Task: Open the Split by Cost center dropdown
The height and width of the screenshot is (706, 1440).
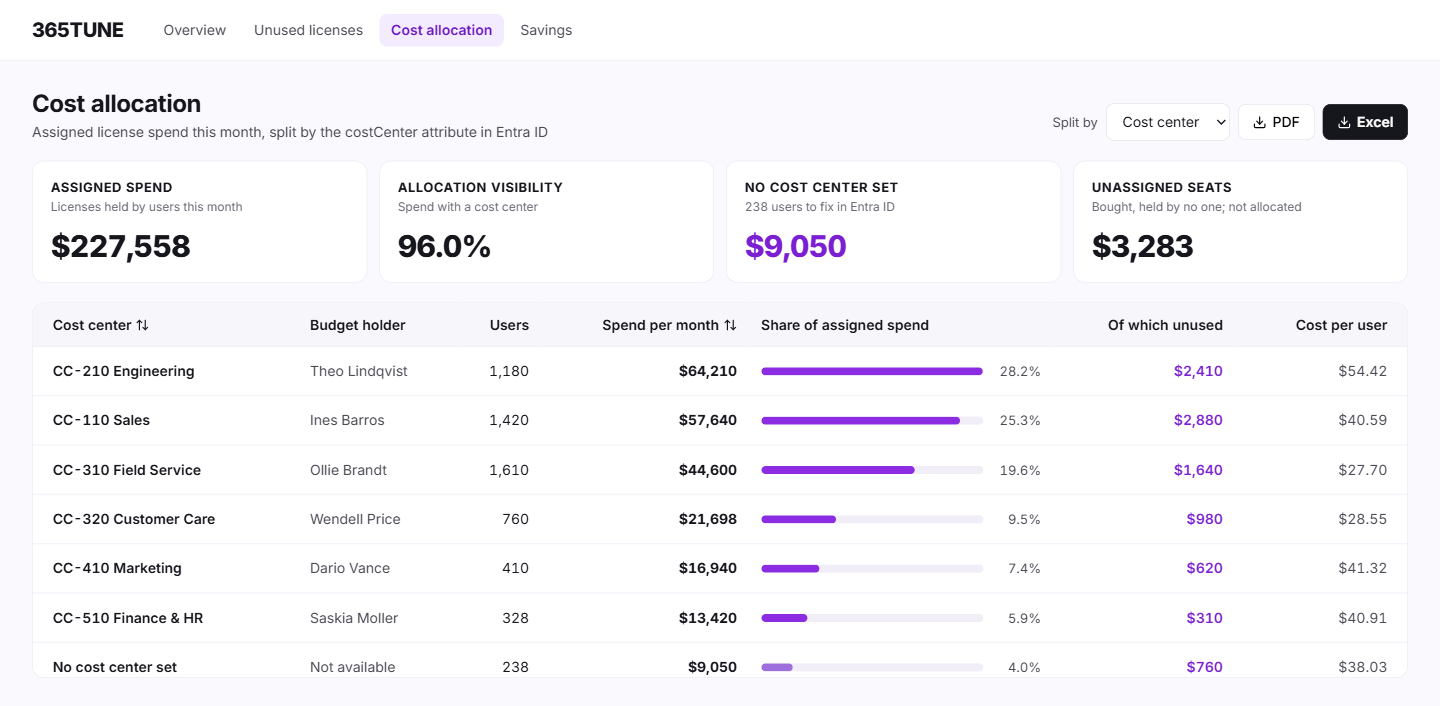Action: (1168, 122)
